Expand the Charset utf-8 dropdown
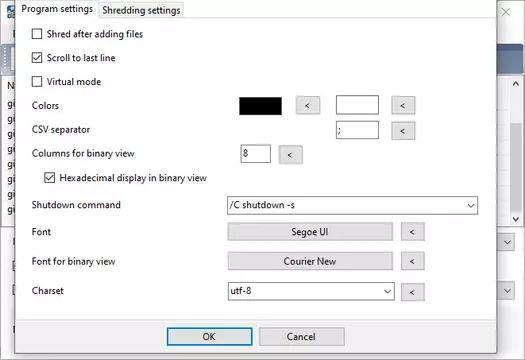Viewport: 525px width, 360px height. pos(387,291)
